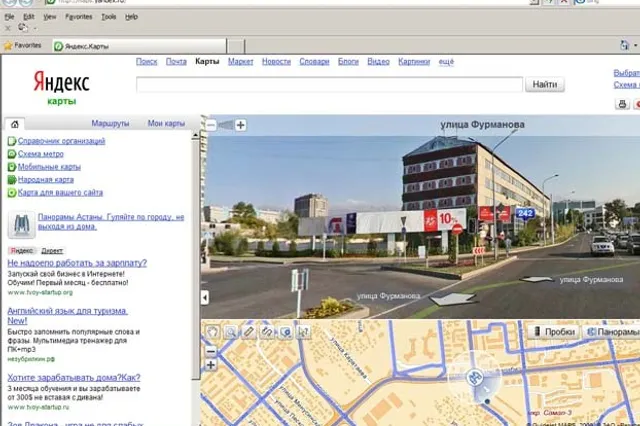The image size is (640, 426).
Task: Open a new browser tab
Action: click(236, 46)
